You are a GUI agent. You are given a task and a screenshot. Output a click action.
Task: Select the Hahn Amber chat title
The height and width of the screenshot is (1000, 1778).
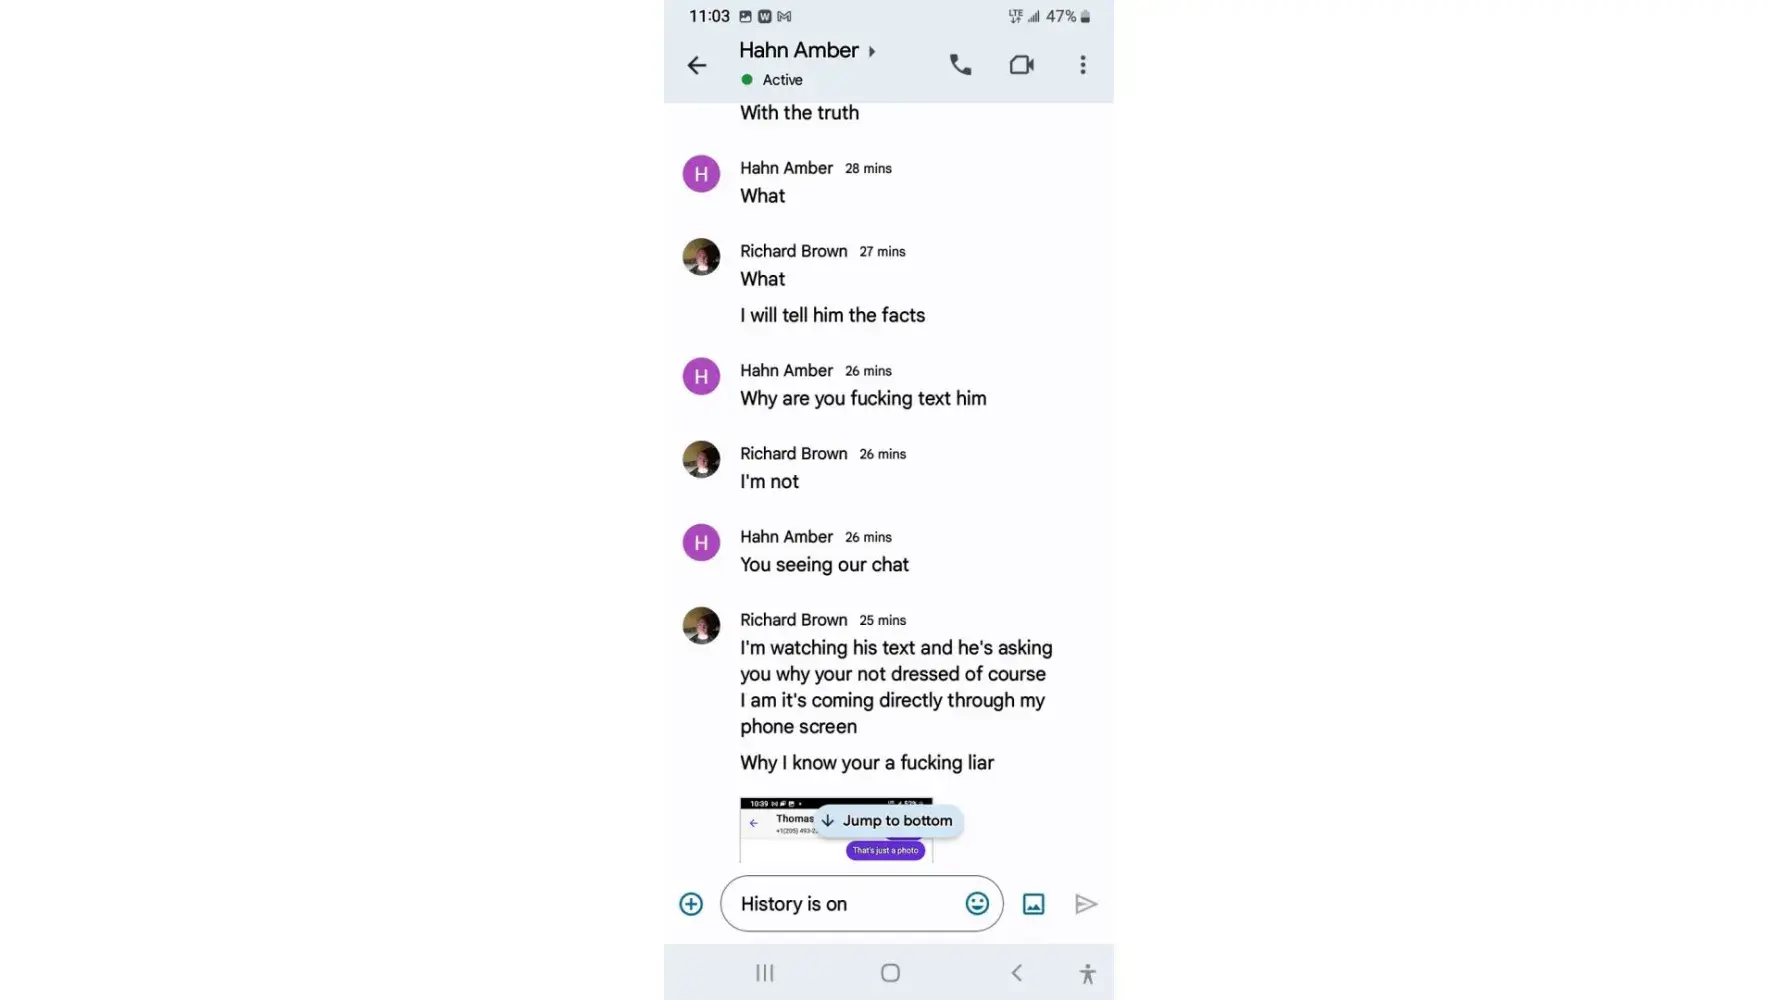tap(798, 51)
